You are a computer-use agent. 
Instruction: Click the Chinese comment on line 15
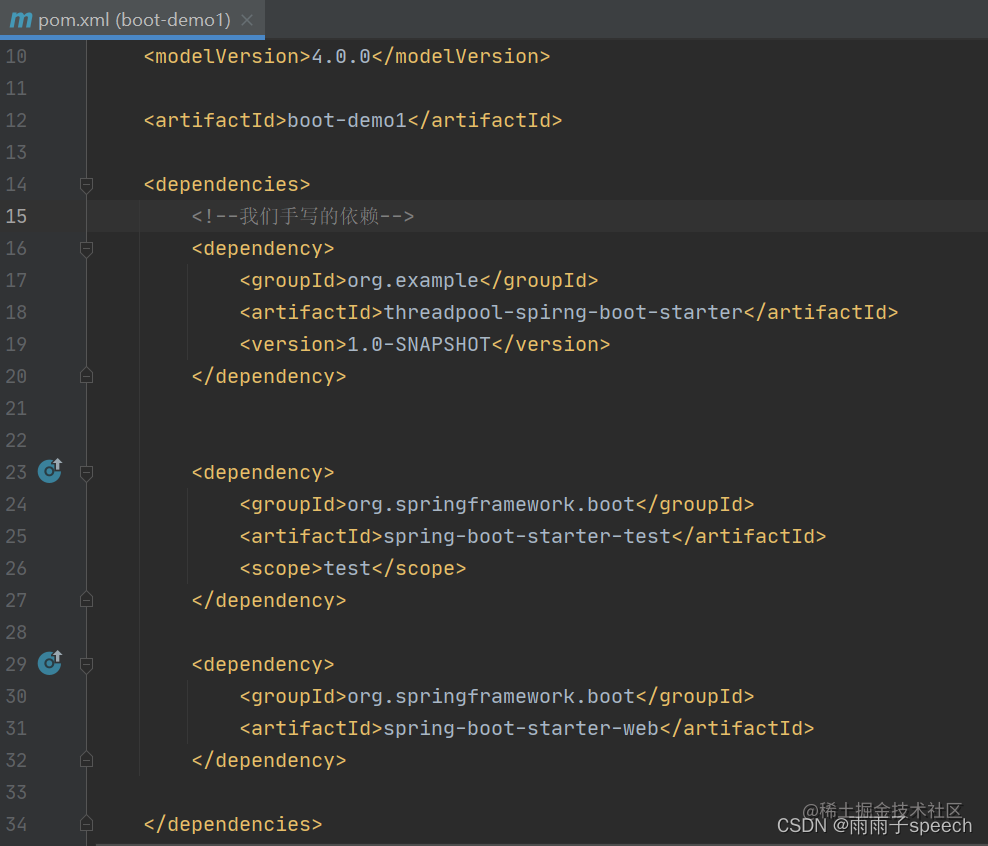303,217
